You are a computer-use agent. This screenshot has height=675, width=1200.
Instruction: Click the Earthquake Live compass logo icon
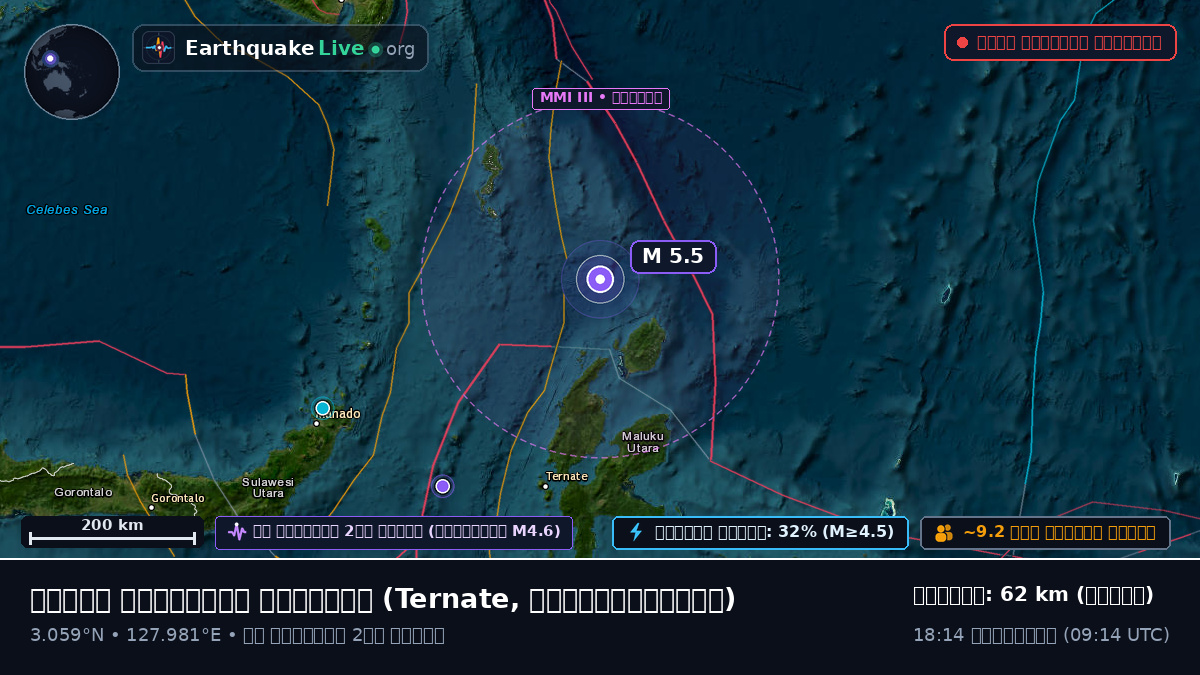pyautogui.click(x=158, y=48)
